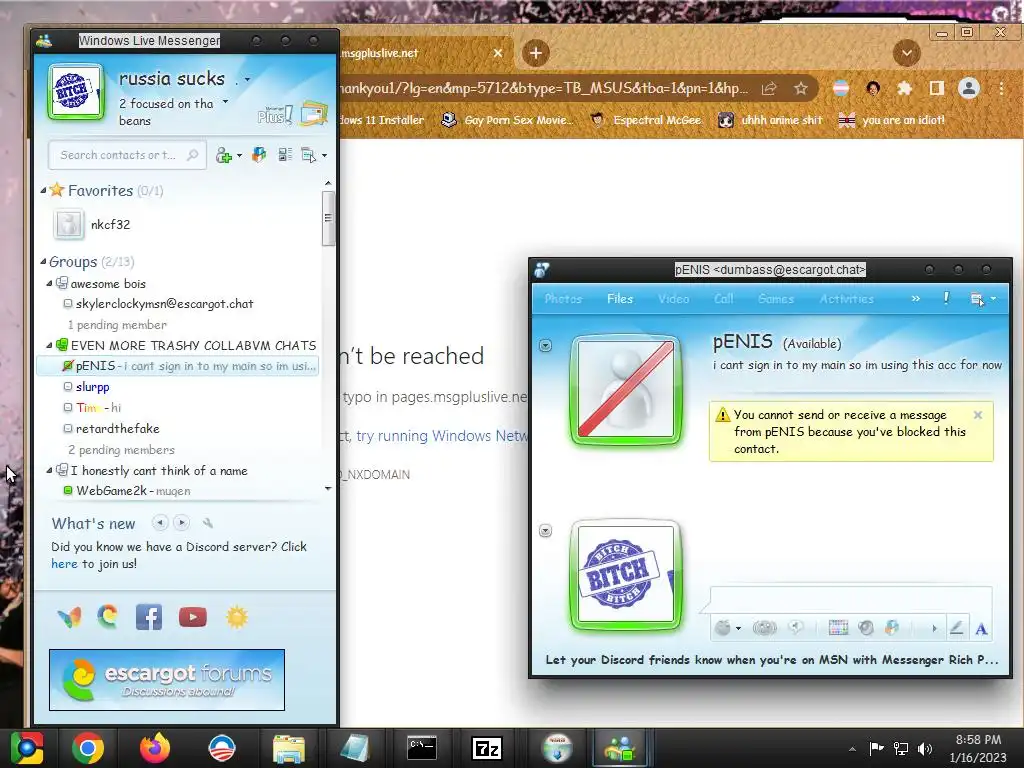Collapse the Groups section
1024x768 pixels.
(x=43, y=261)
